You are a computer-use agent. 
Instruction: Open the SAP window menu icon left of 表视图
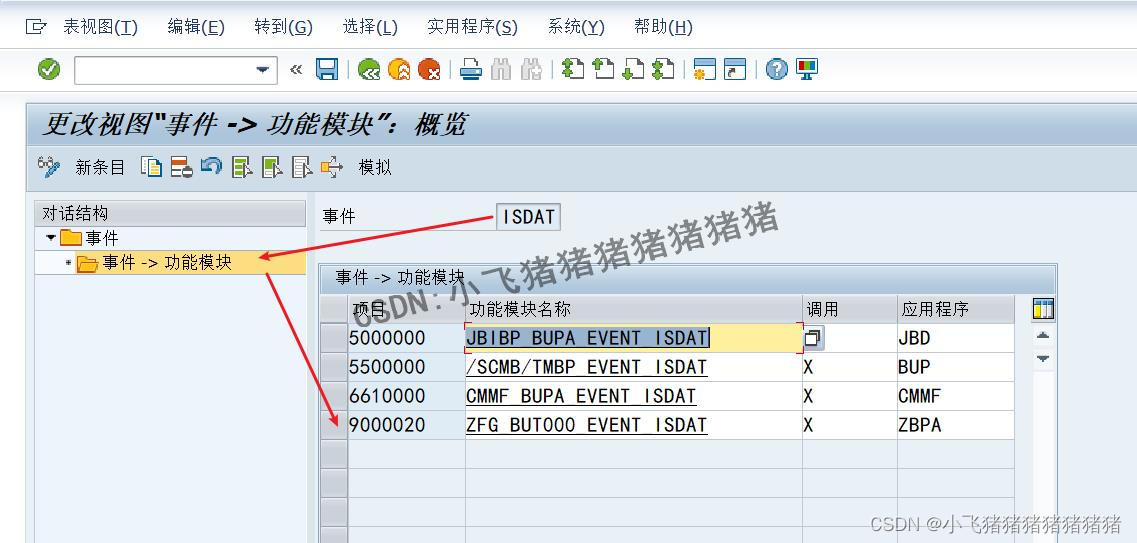(x=36, y=28)
